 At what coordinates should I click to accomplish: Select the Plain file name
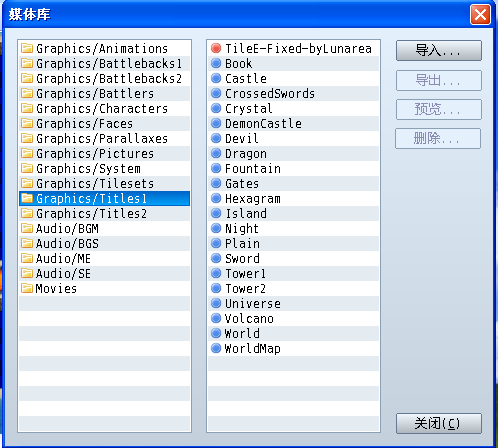[x=243, y=244]
